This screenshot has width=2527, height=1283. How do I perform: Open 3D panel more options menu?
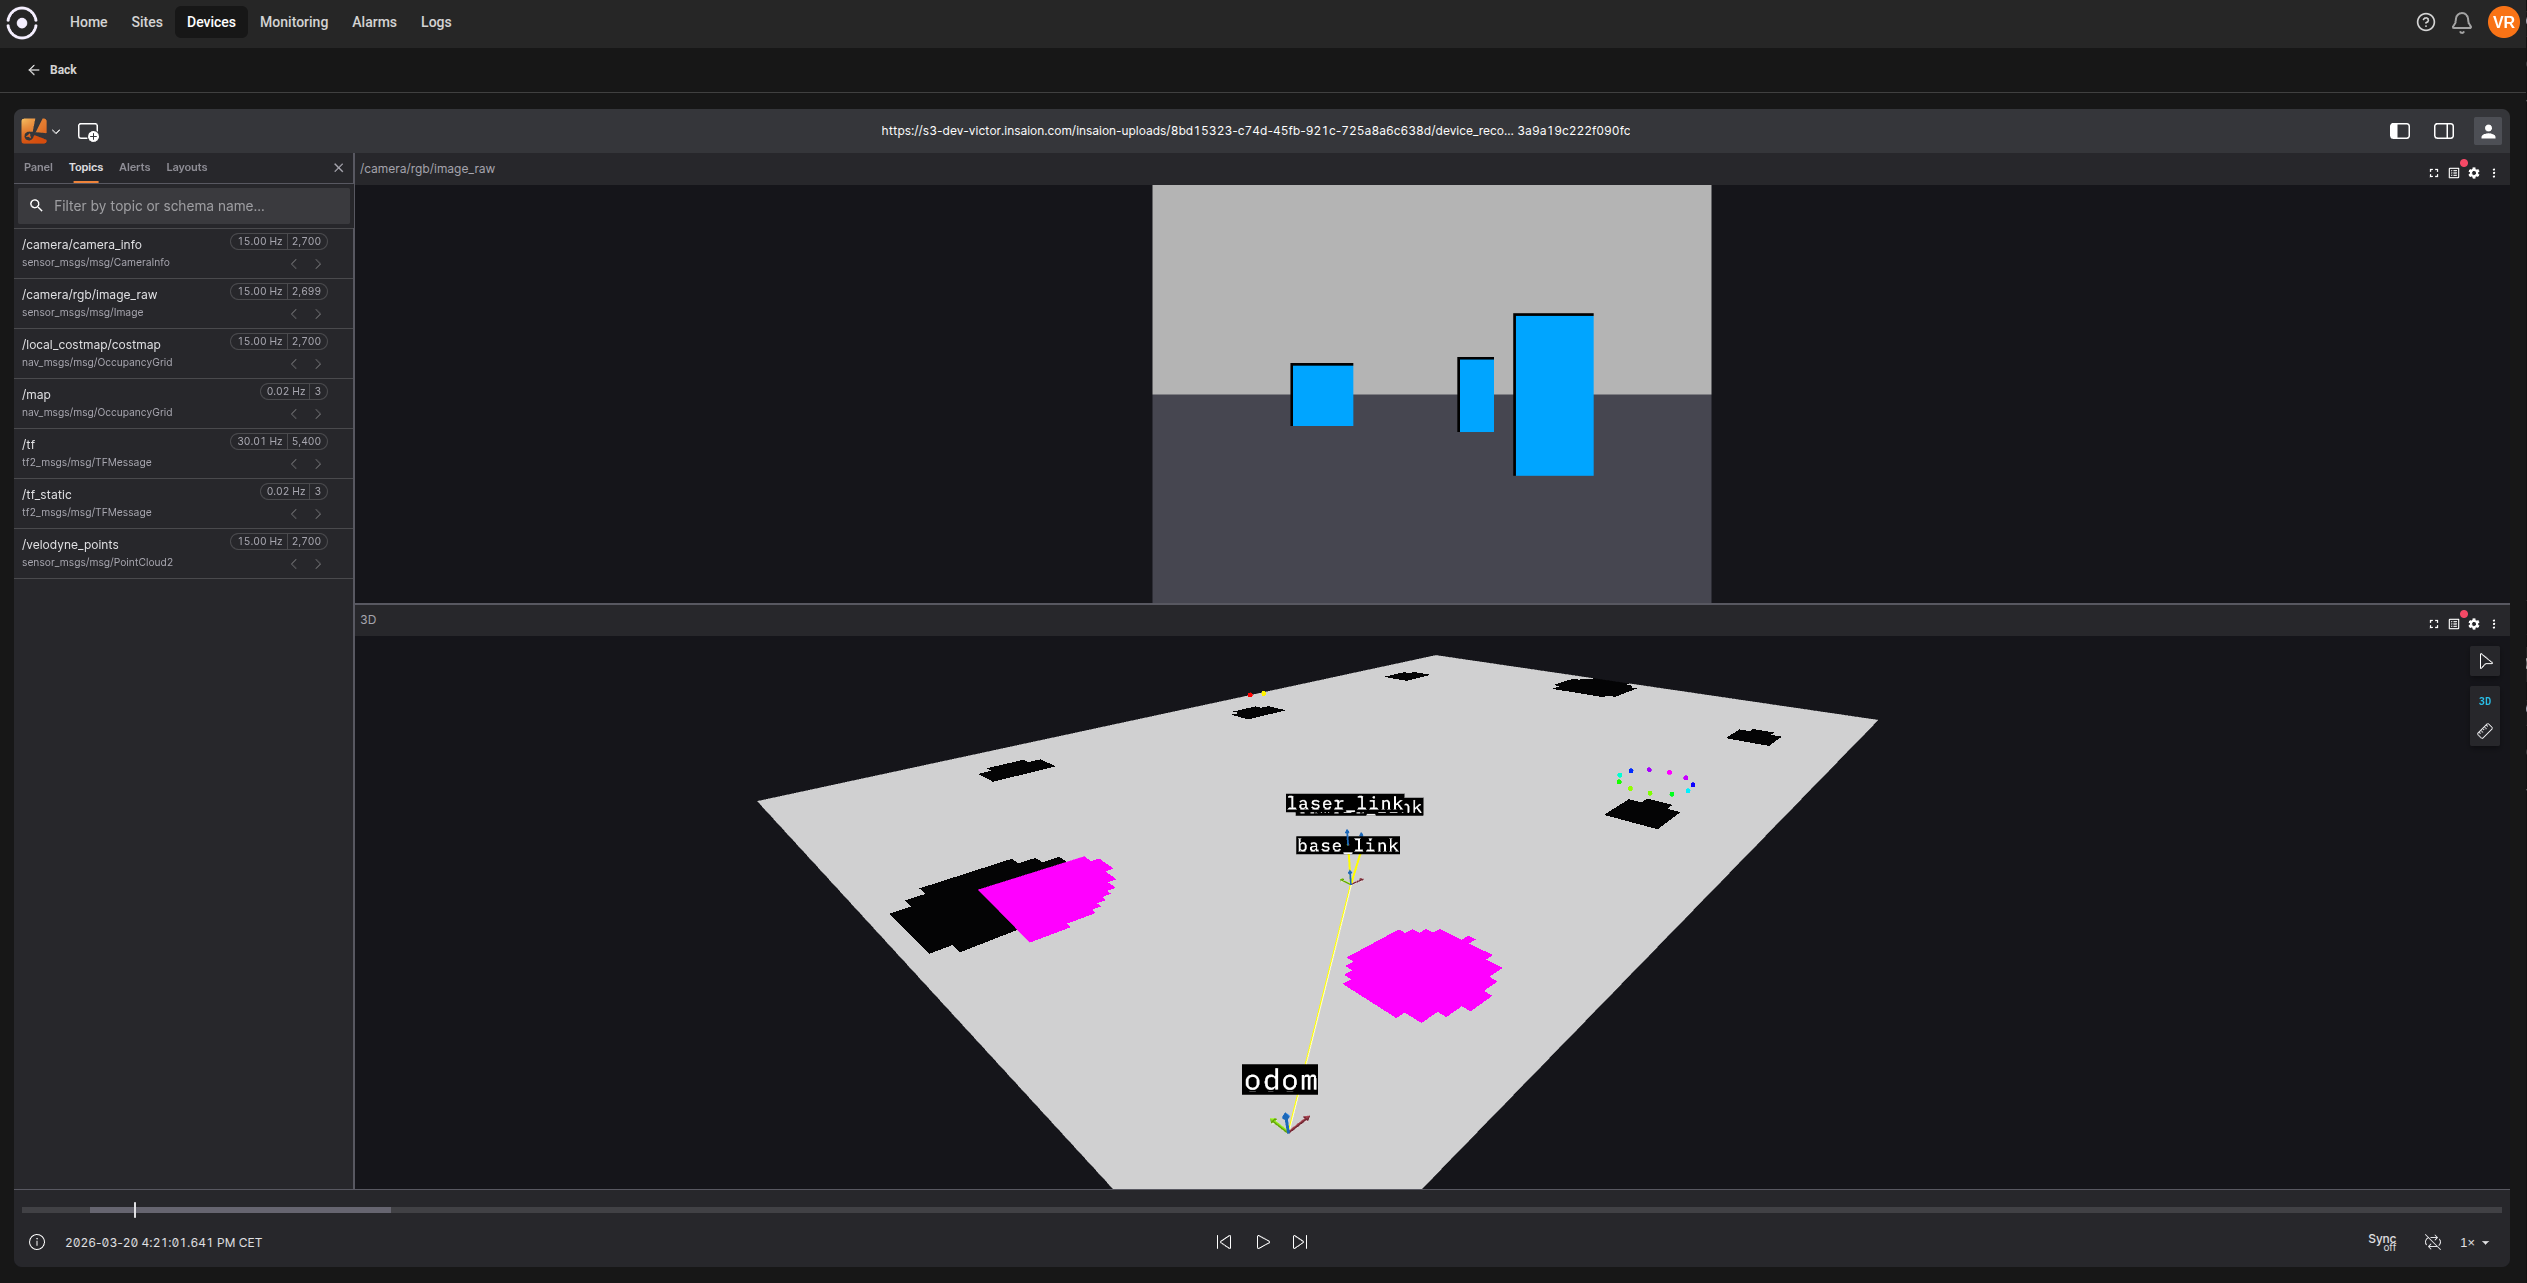pos(2494,624)
